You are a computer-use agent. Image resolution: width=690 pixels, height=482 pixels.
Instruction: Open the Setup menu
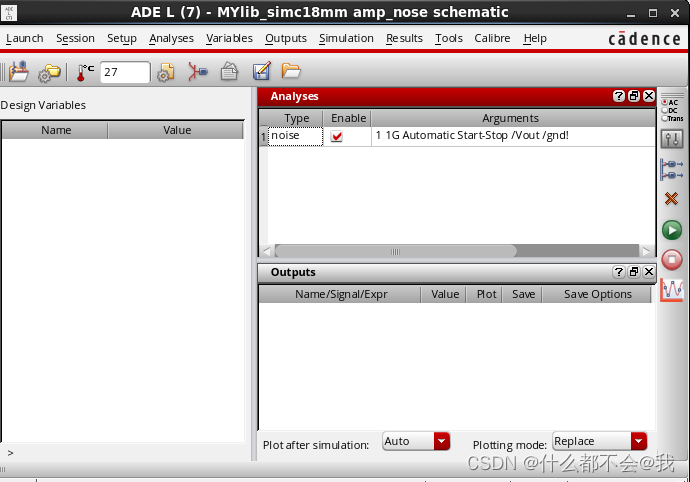pos(122,38)
